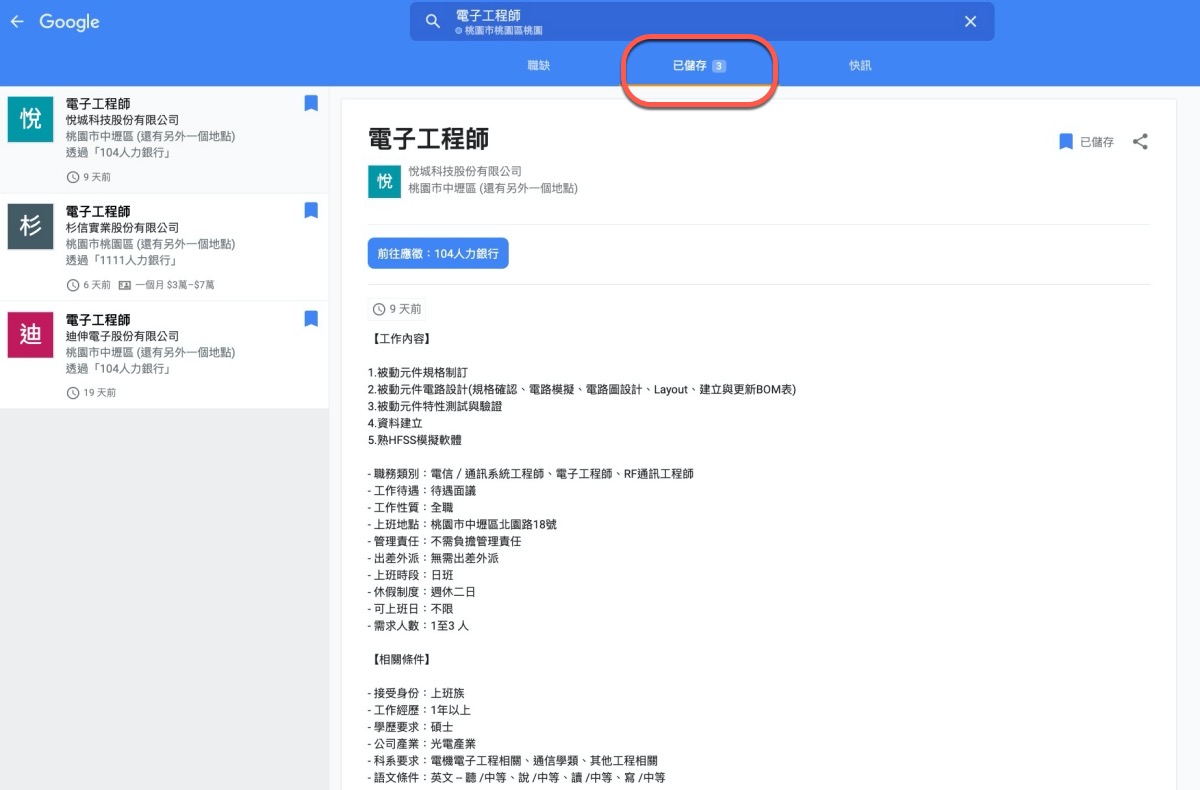Open the Google logo homepage
This screenshot has width=1200, height=790.
69,22
